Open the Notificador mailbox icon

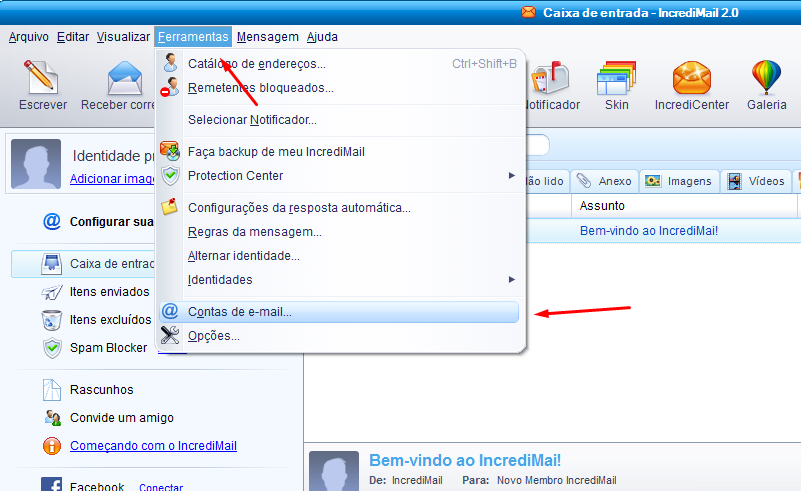[550, 78]
